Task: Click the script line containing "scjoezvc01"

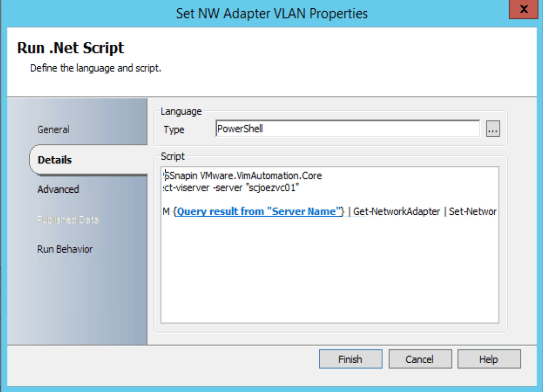Action: [231, 188]
